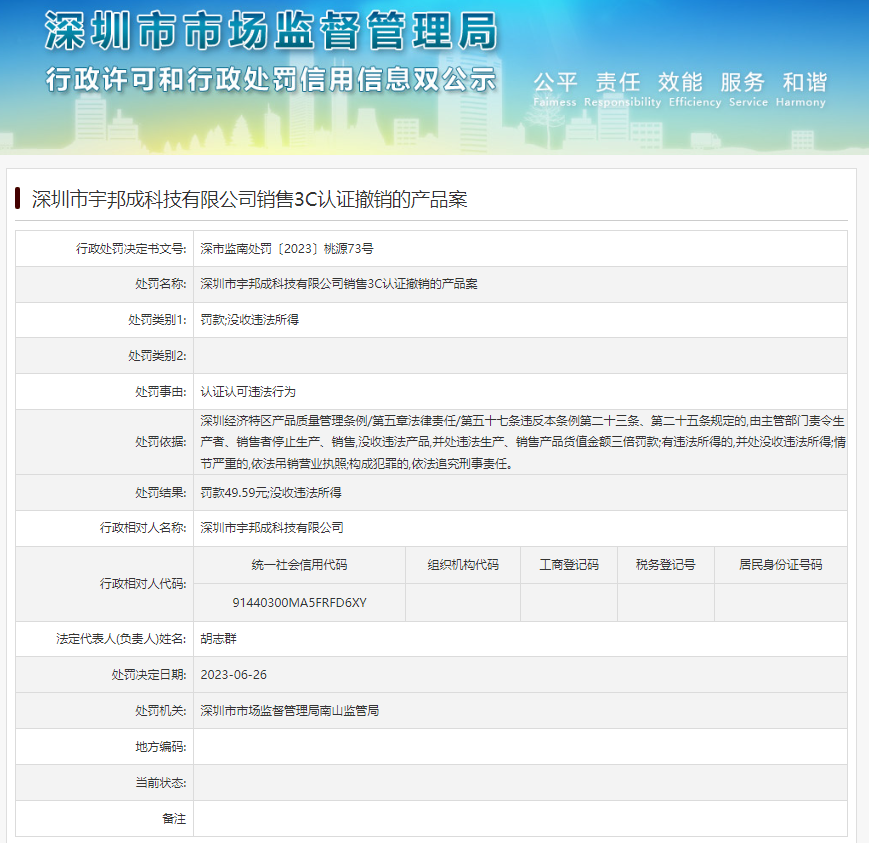This screenshot has width=869, height=843.
Task: Click the page heading about 宇邦成科技 3C case
Action: tap(249, 200)
